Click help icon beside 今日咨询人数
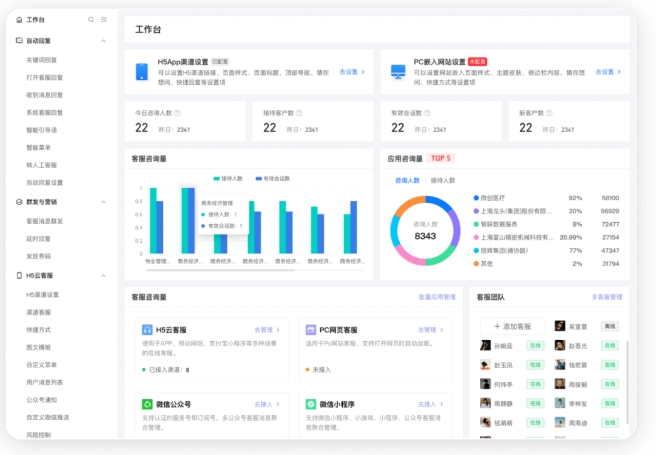The width and height of the screenshot is (656, 455). click(x=177, y=113)
